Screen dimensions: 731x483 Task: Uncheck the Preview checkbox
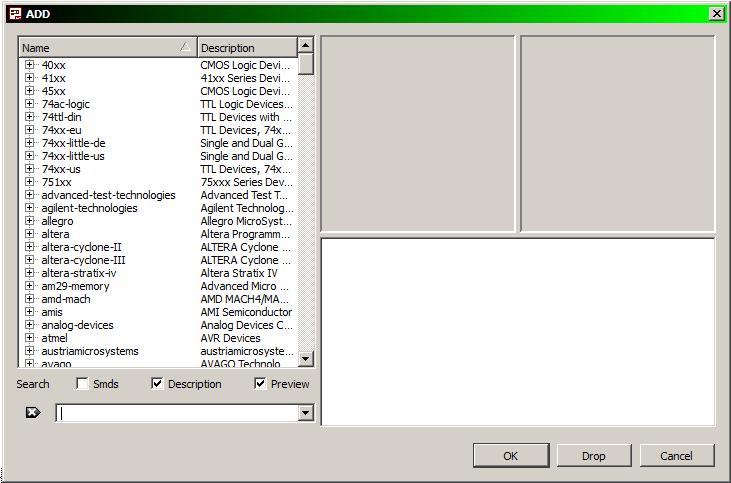pyautogui.click(x=260, y=384)
